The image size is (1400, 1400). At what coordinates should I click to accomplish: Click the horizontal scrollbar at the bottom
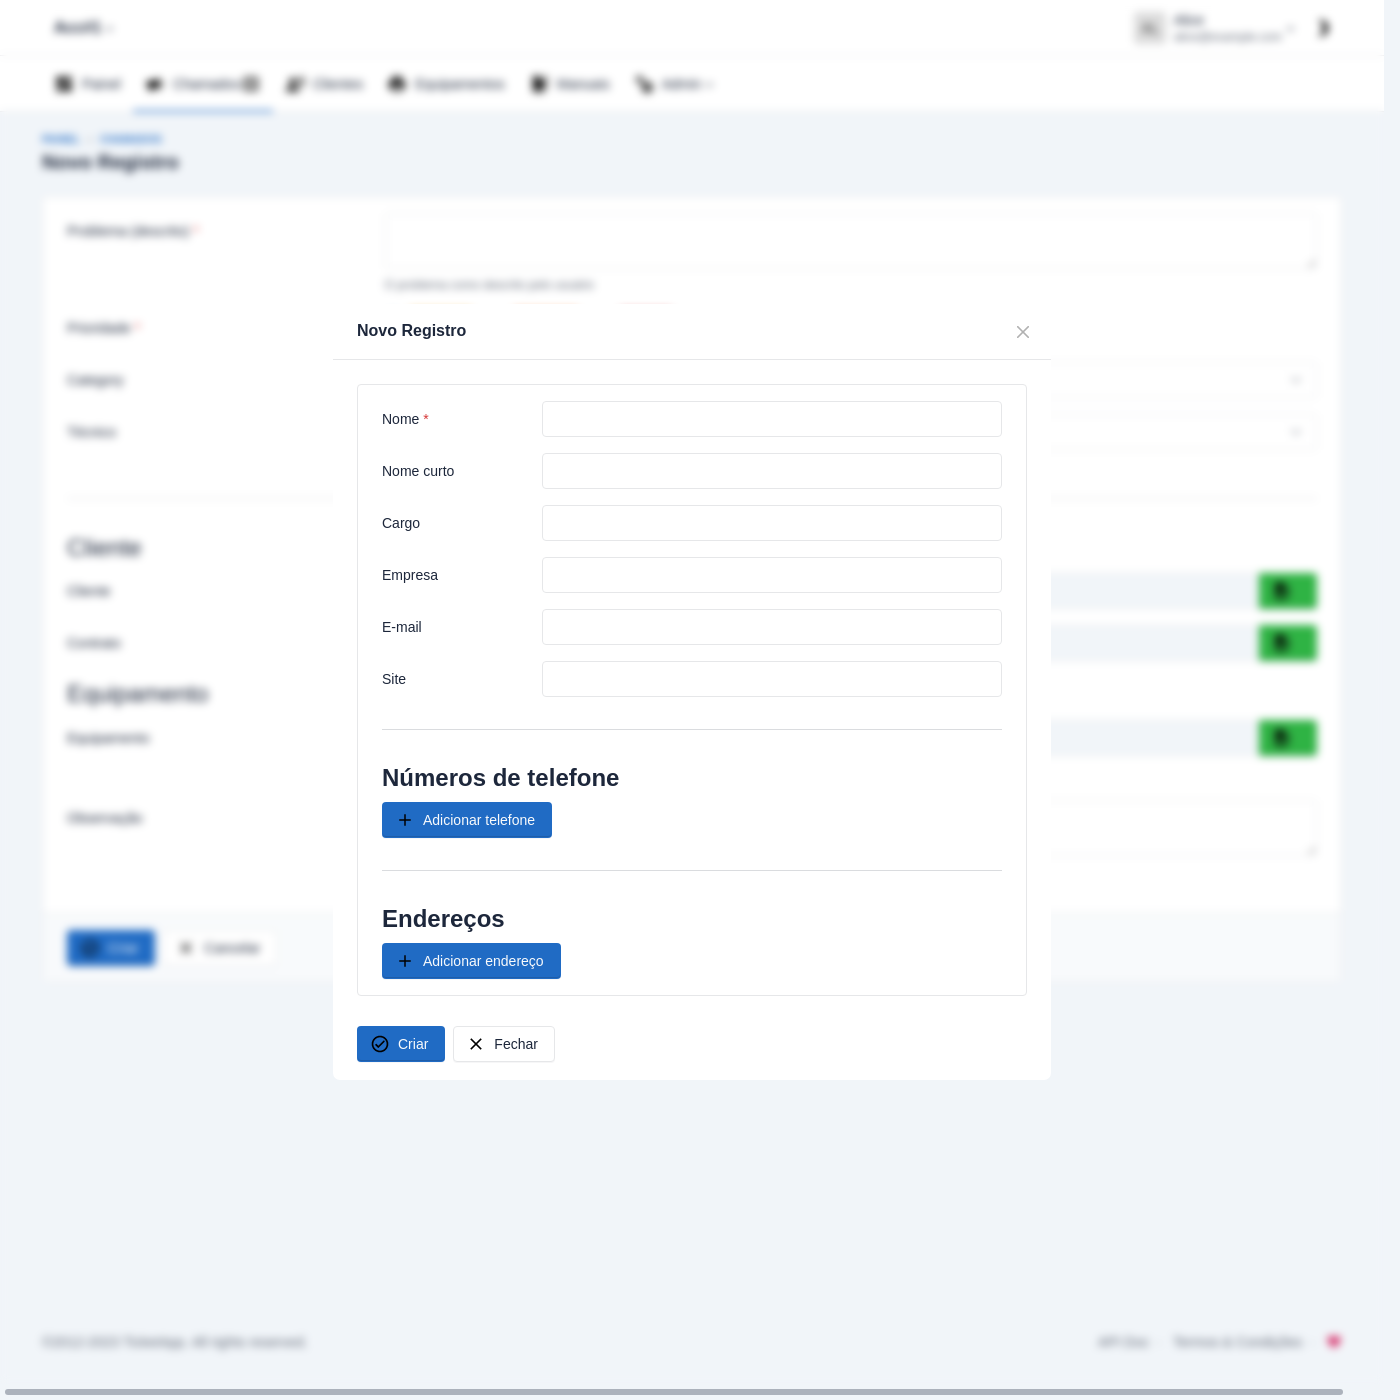[x=673, y=1392]
